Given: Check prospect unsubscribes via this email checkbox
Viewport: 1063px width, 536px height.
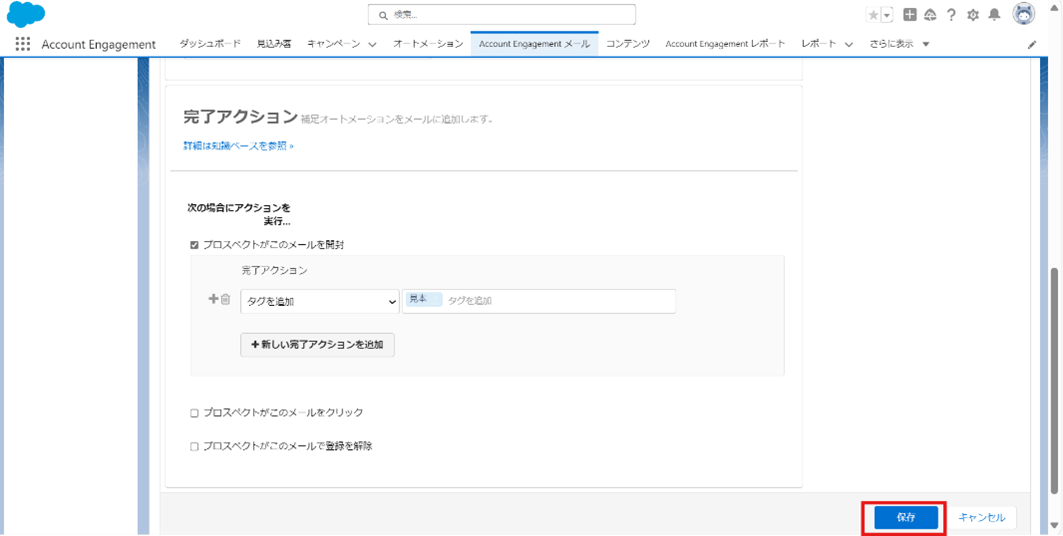Looking at the screenshot, I should click(x=194, y=447).
